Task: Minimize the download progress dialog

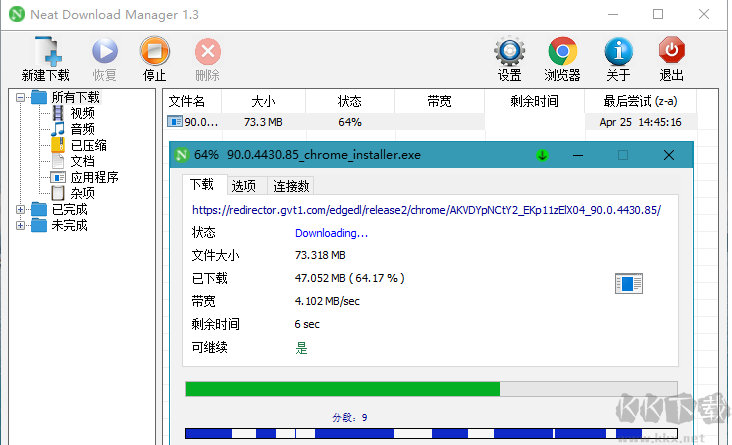Action: click(x=578, y=155)
